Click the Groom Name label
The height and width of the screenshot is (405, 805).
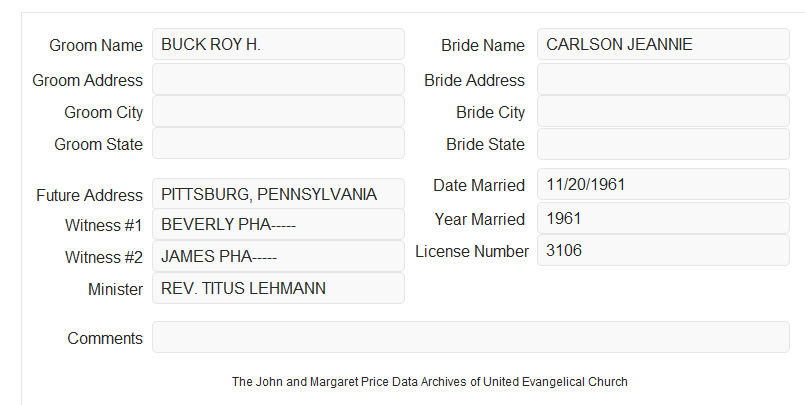pos(96,45)
